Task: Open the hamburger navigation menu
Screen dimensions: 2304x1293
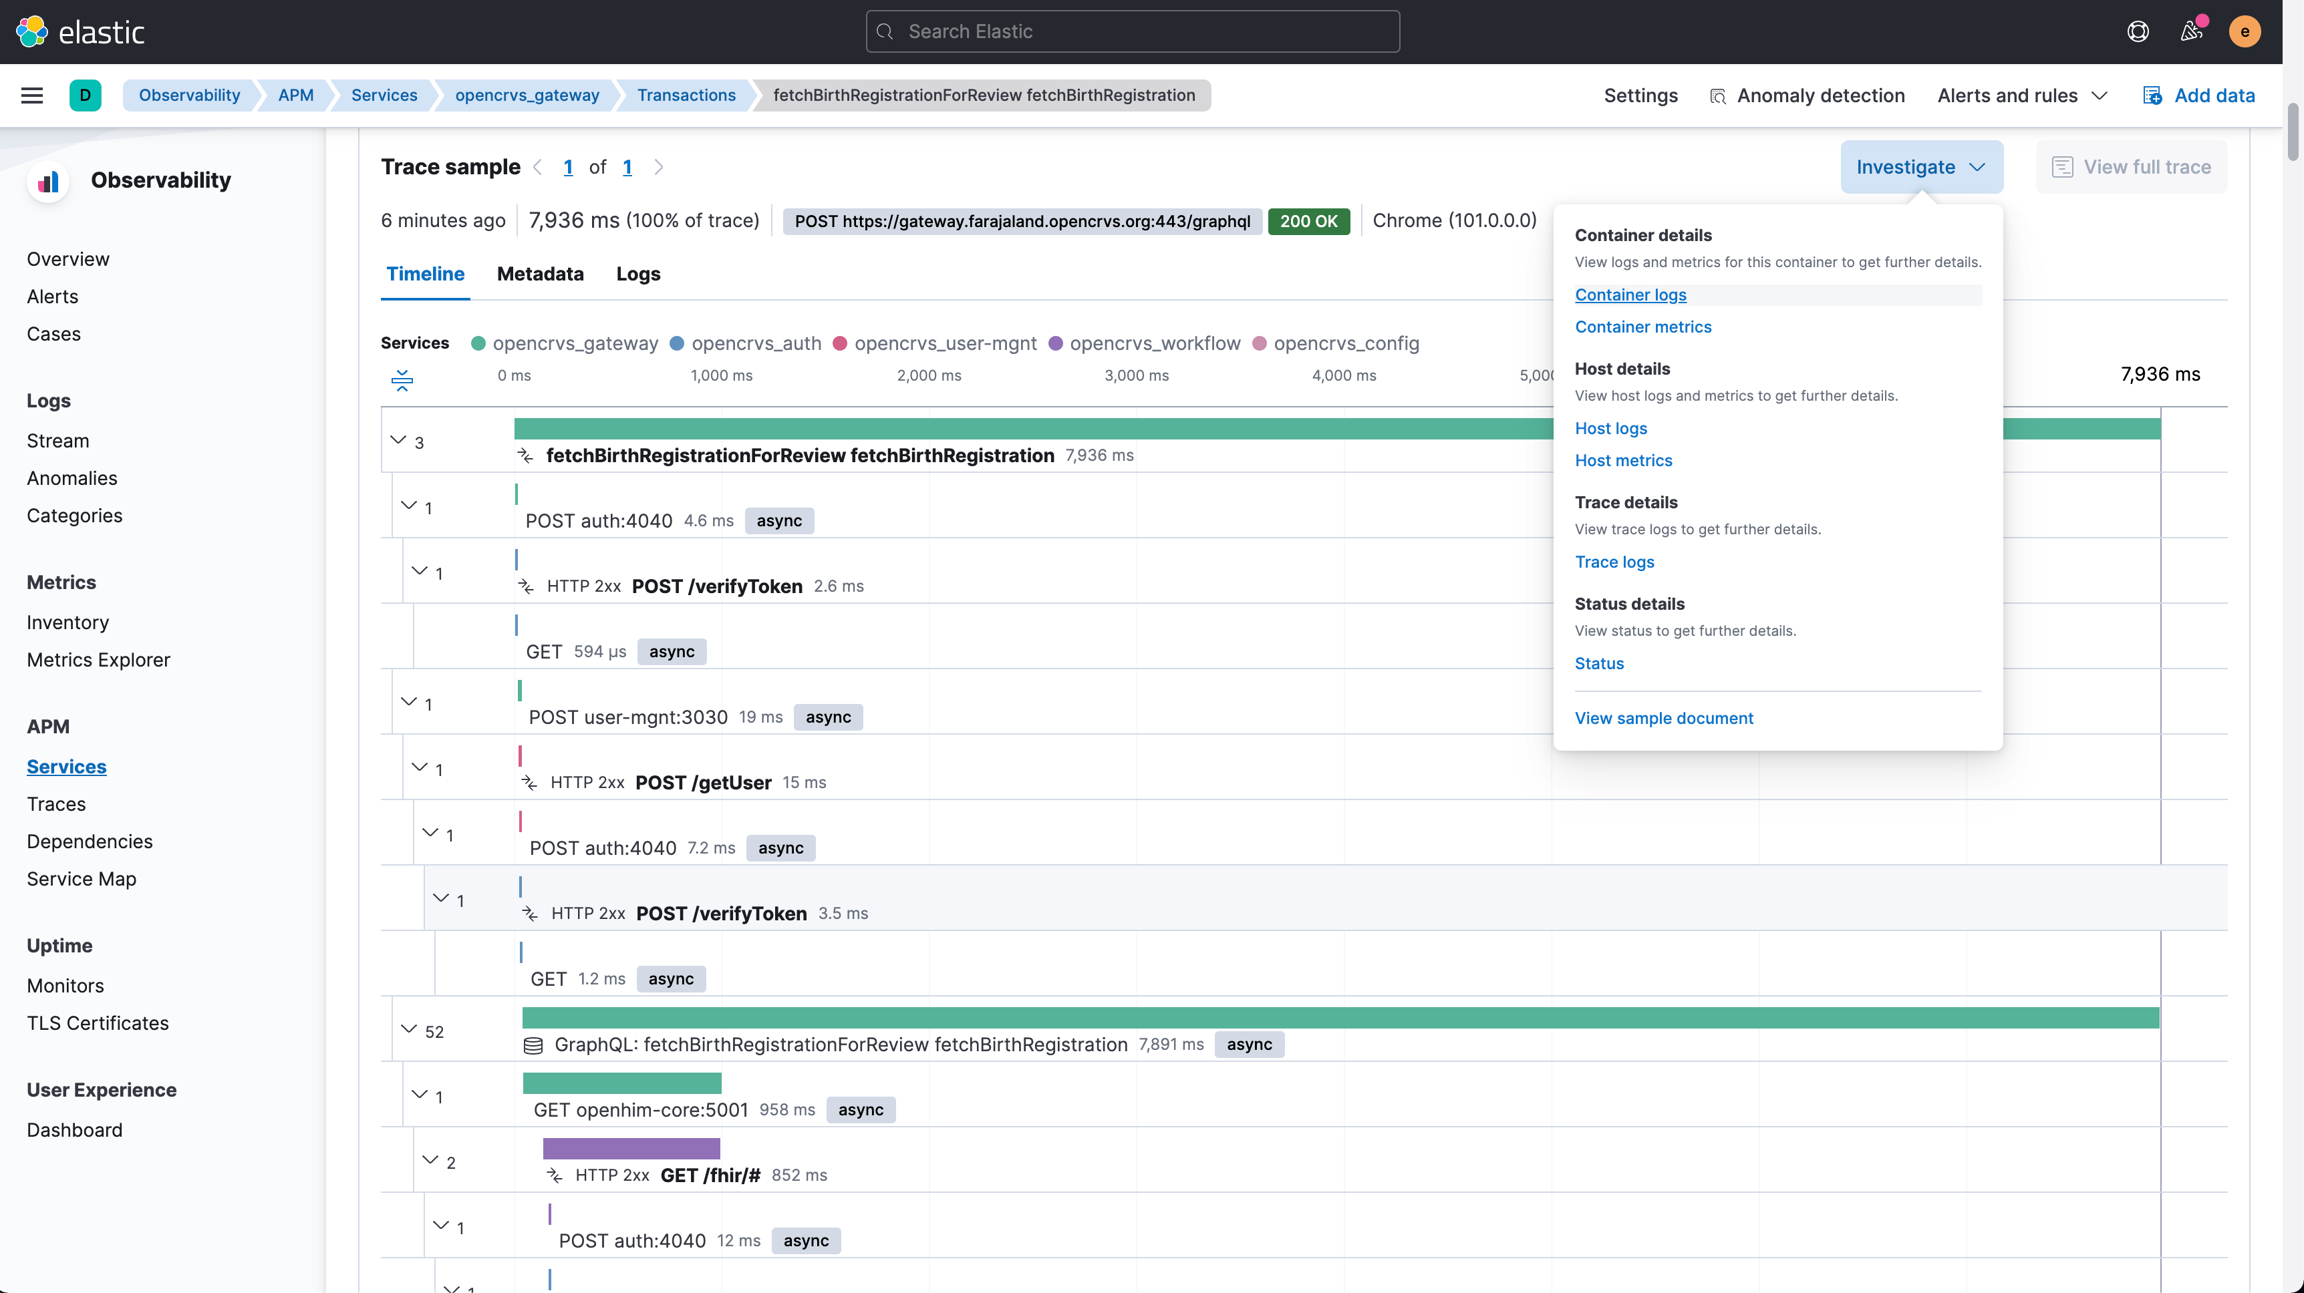Action: pyautogui.click(x=32, y=95)
